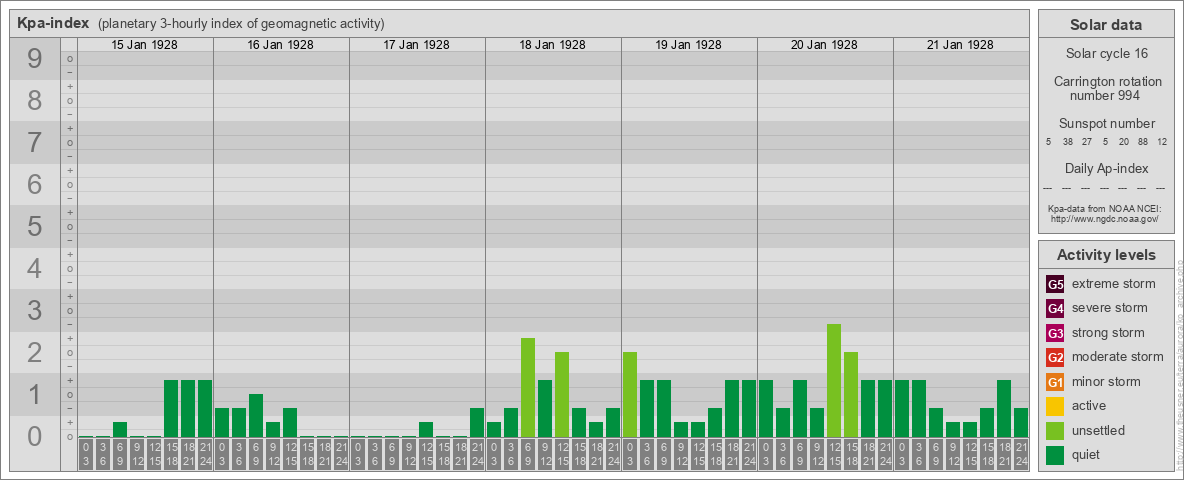The height and width of the screenshot is (480, 1184).
Task: Click the Activity levels panel heading
Action: (1105, 255)
